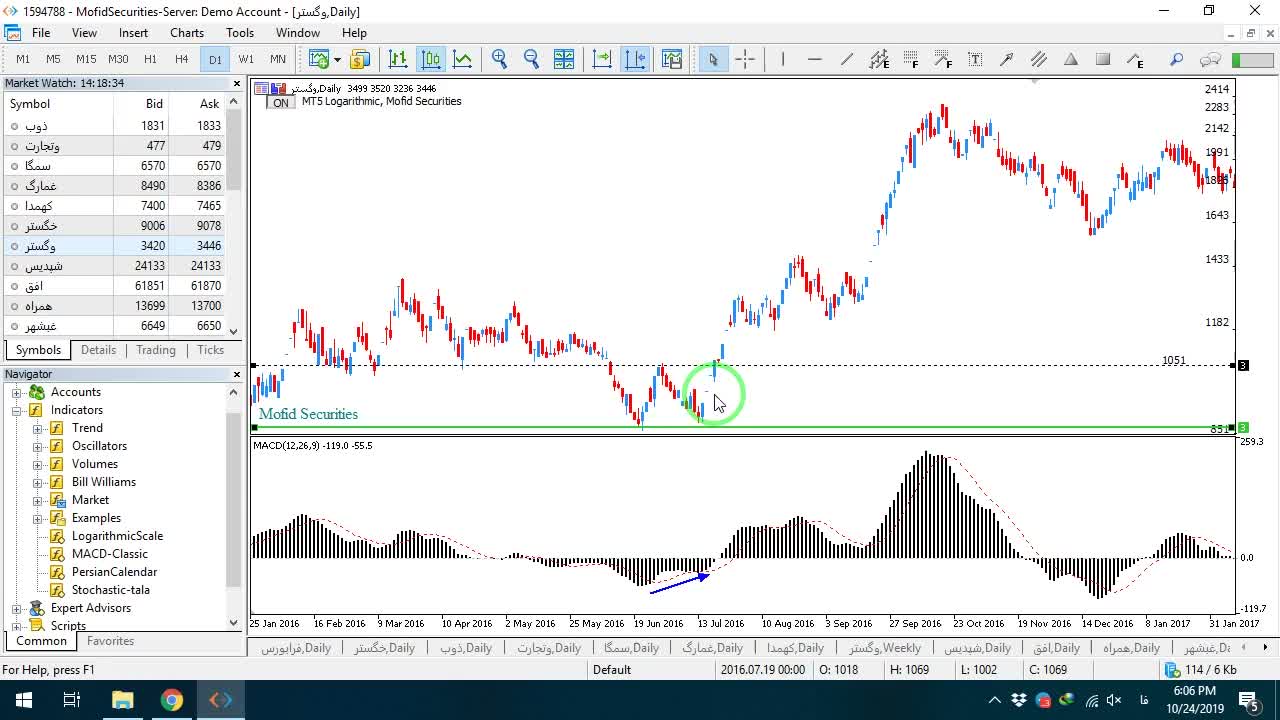The image size is (1280, 720).
Task: Expand the Volumes node
Action: [38, 464]
